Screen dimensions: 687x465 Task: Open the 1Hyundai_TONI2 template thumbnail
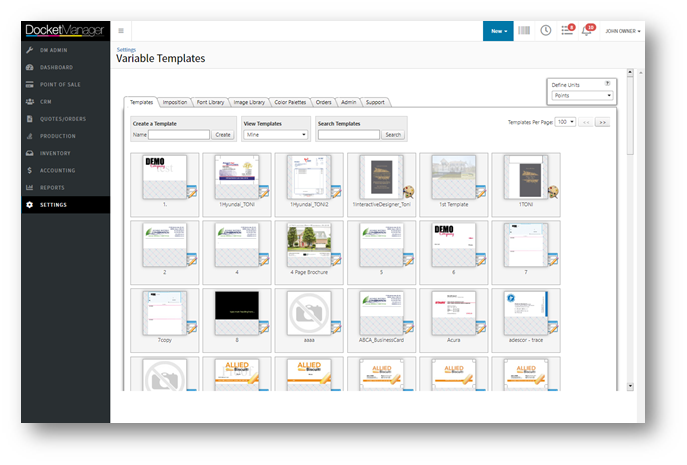click(x=309, y=177)
